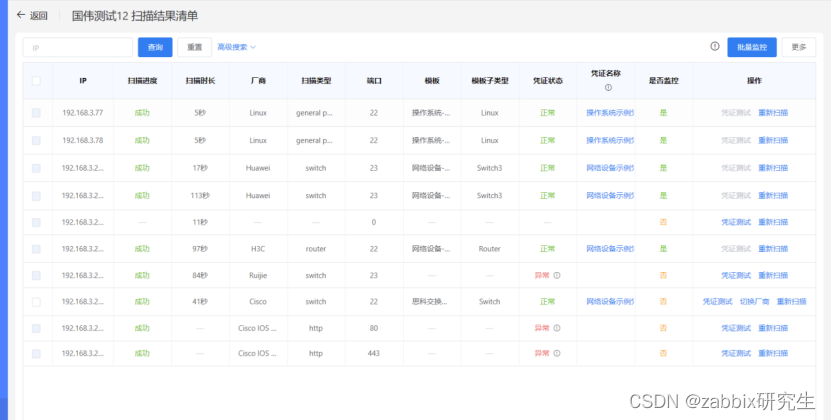Check the box for row 192.168.3.77
Image resolution: width=831 pixels, height=420 pixels.
(36, 112)
